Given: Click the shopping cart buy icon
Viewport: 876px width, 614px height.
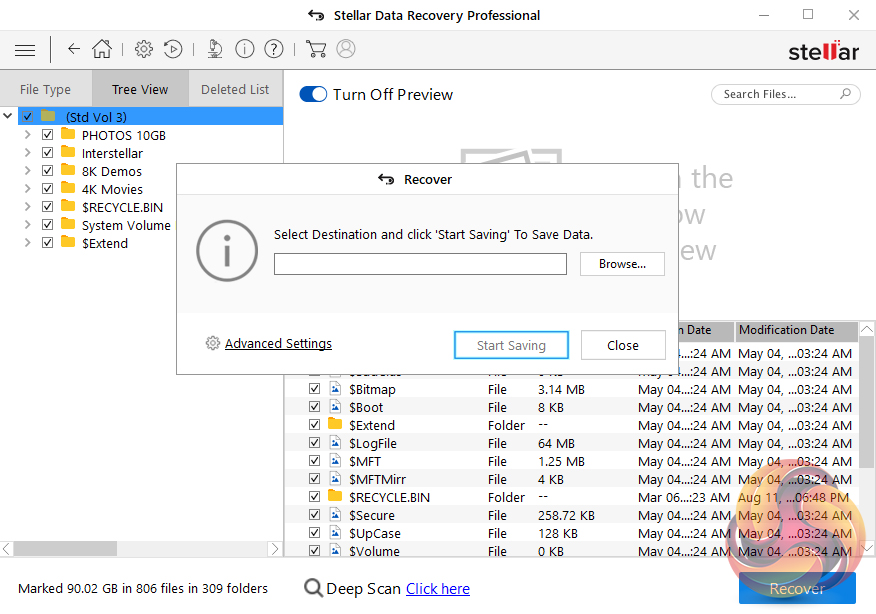Looking at the screenshot, I should click(316, 49).
